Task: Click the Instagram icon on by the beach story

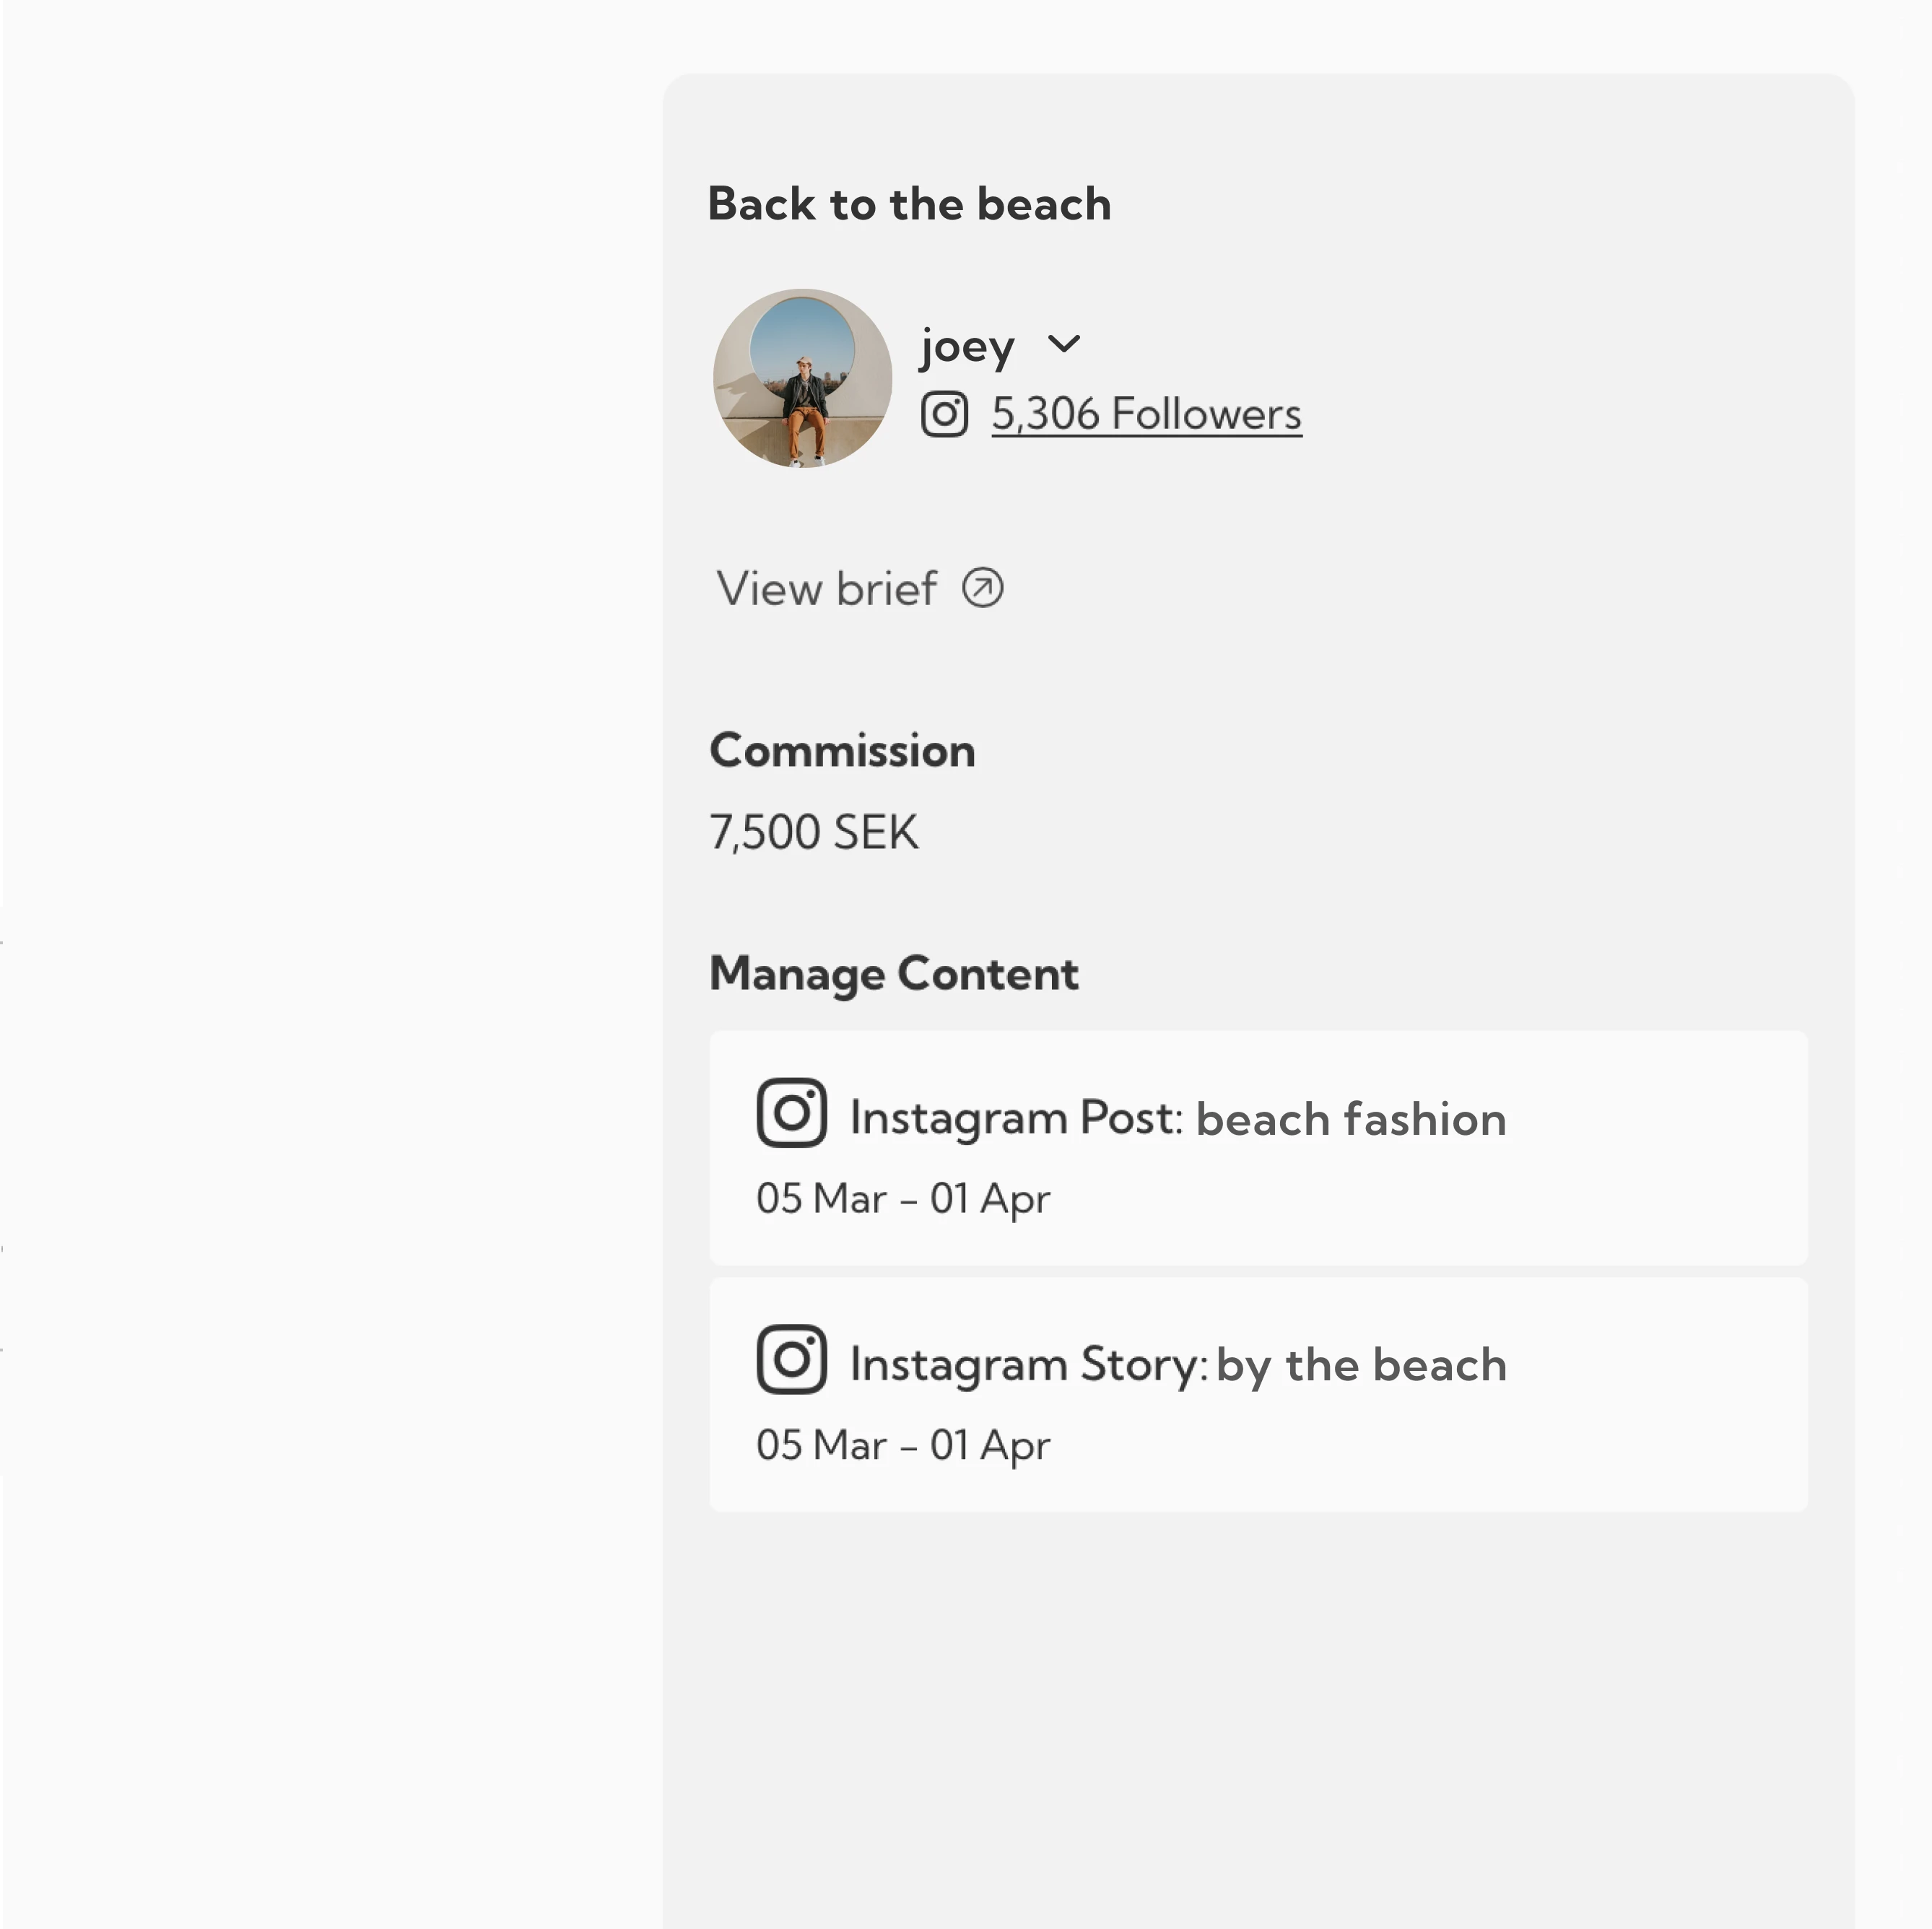Action: point(791,1359)
